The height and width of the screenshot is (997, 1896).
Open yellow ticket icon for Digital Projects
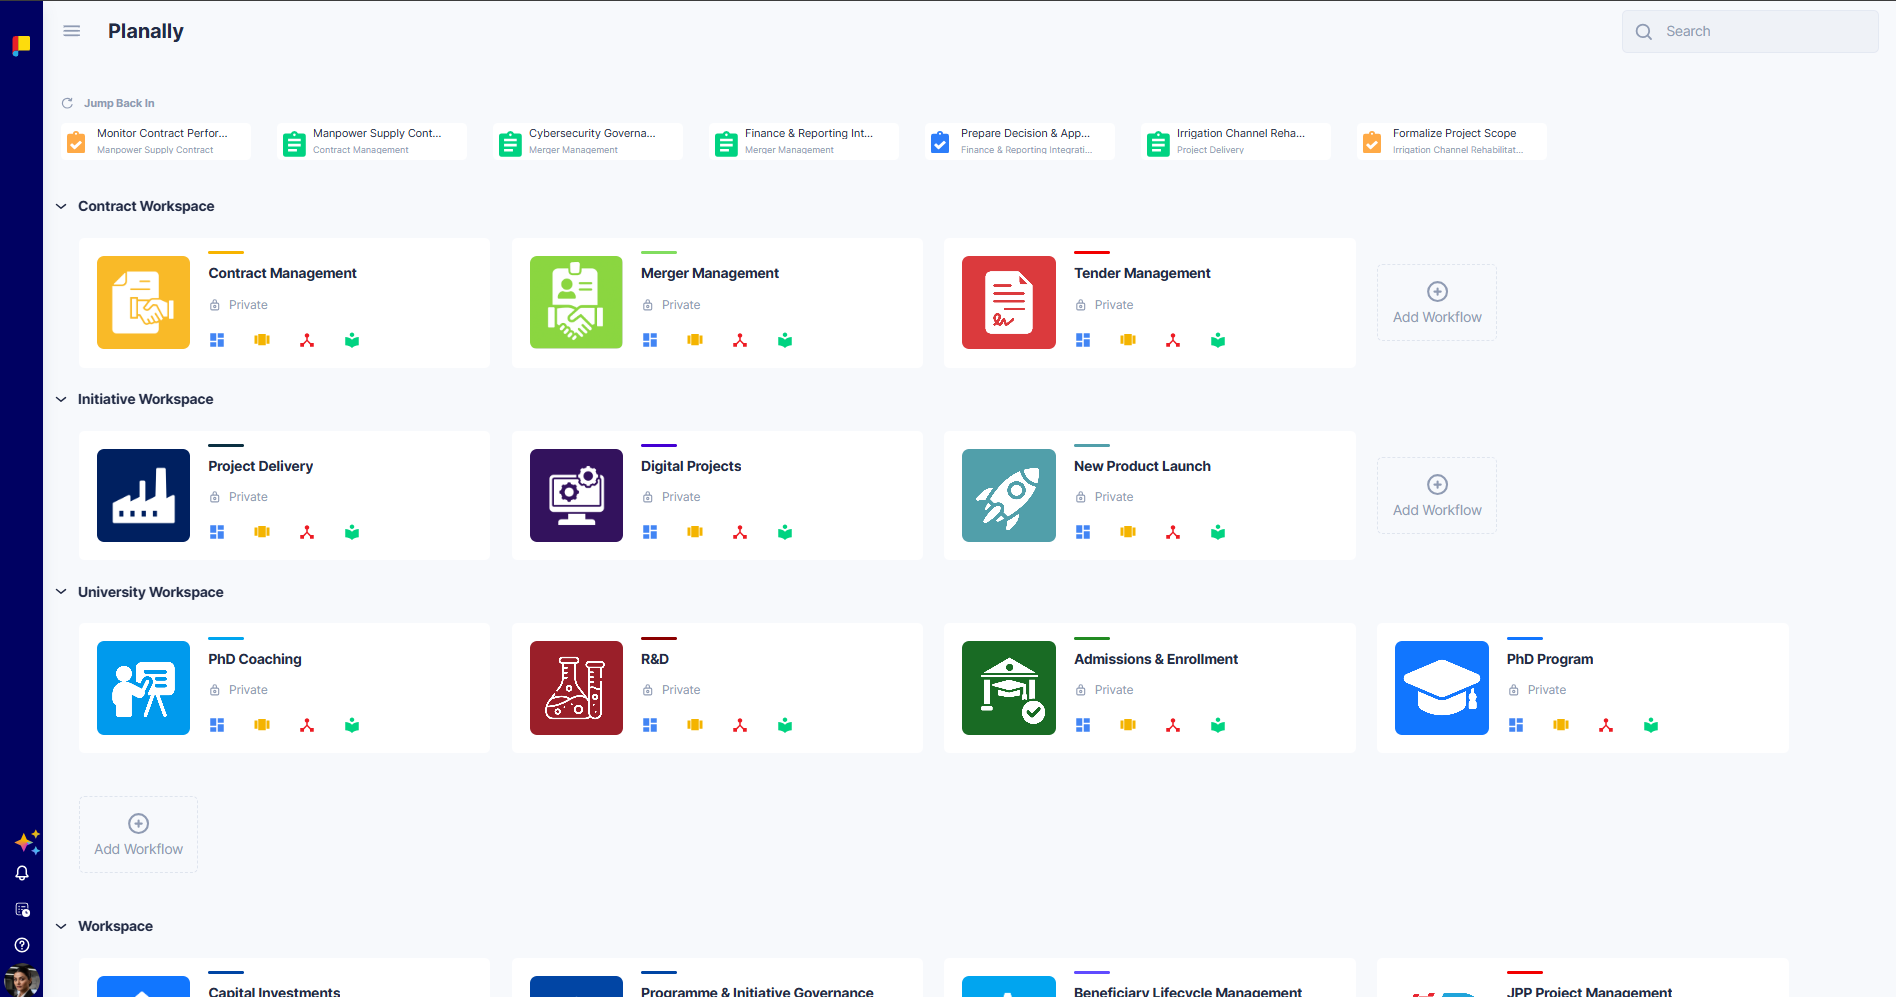tap(695, 532)
